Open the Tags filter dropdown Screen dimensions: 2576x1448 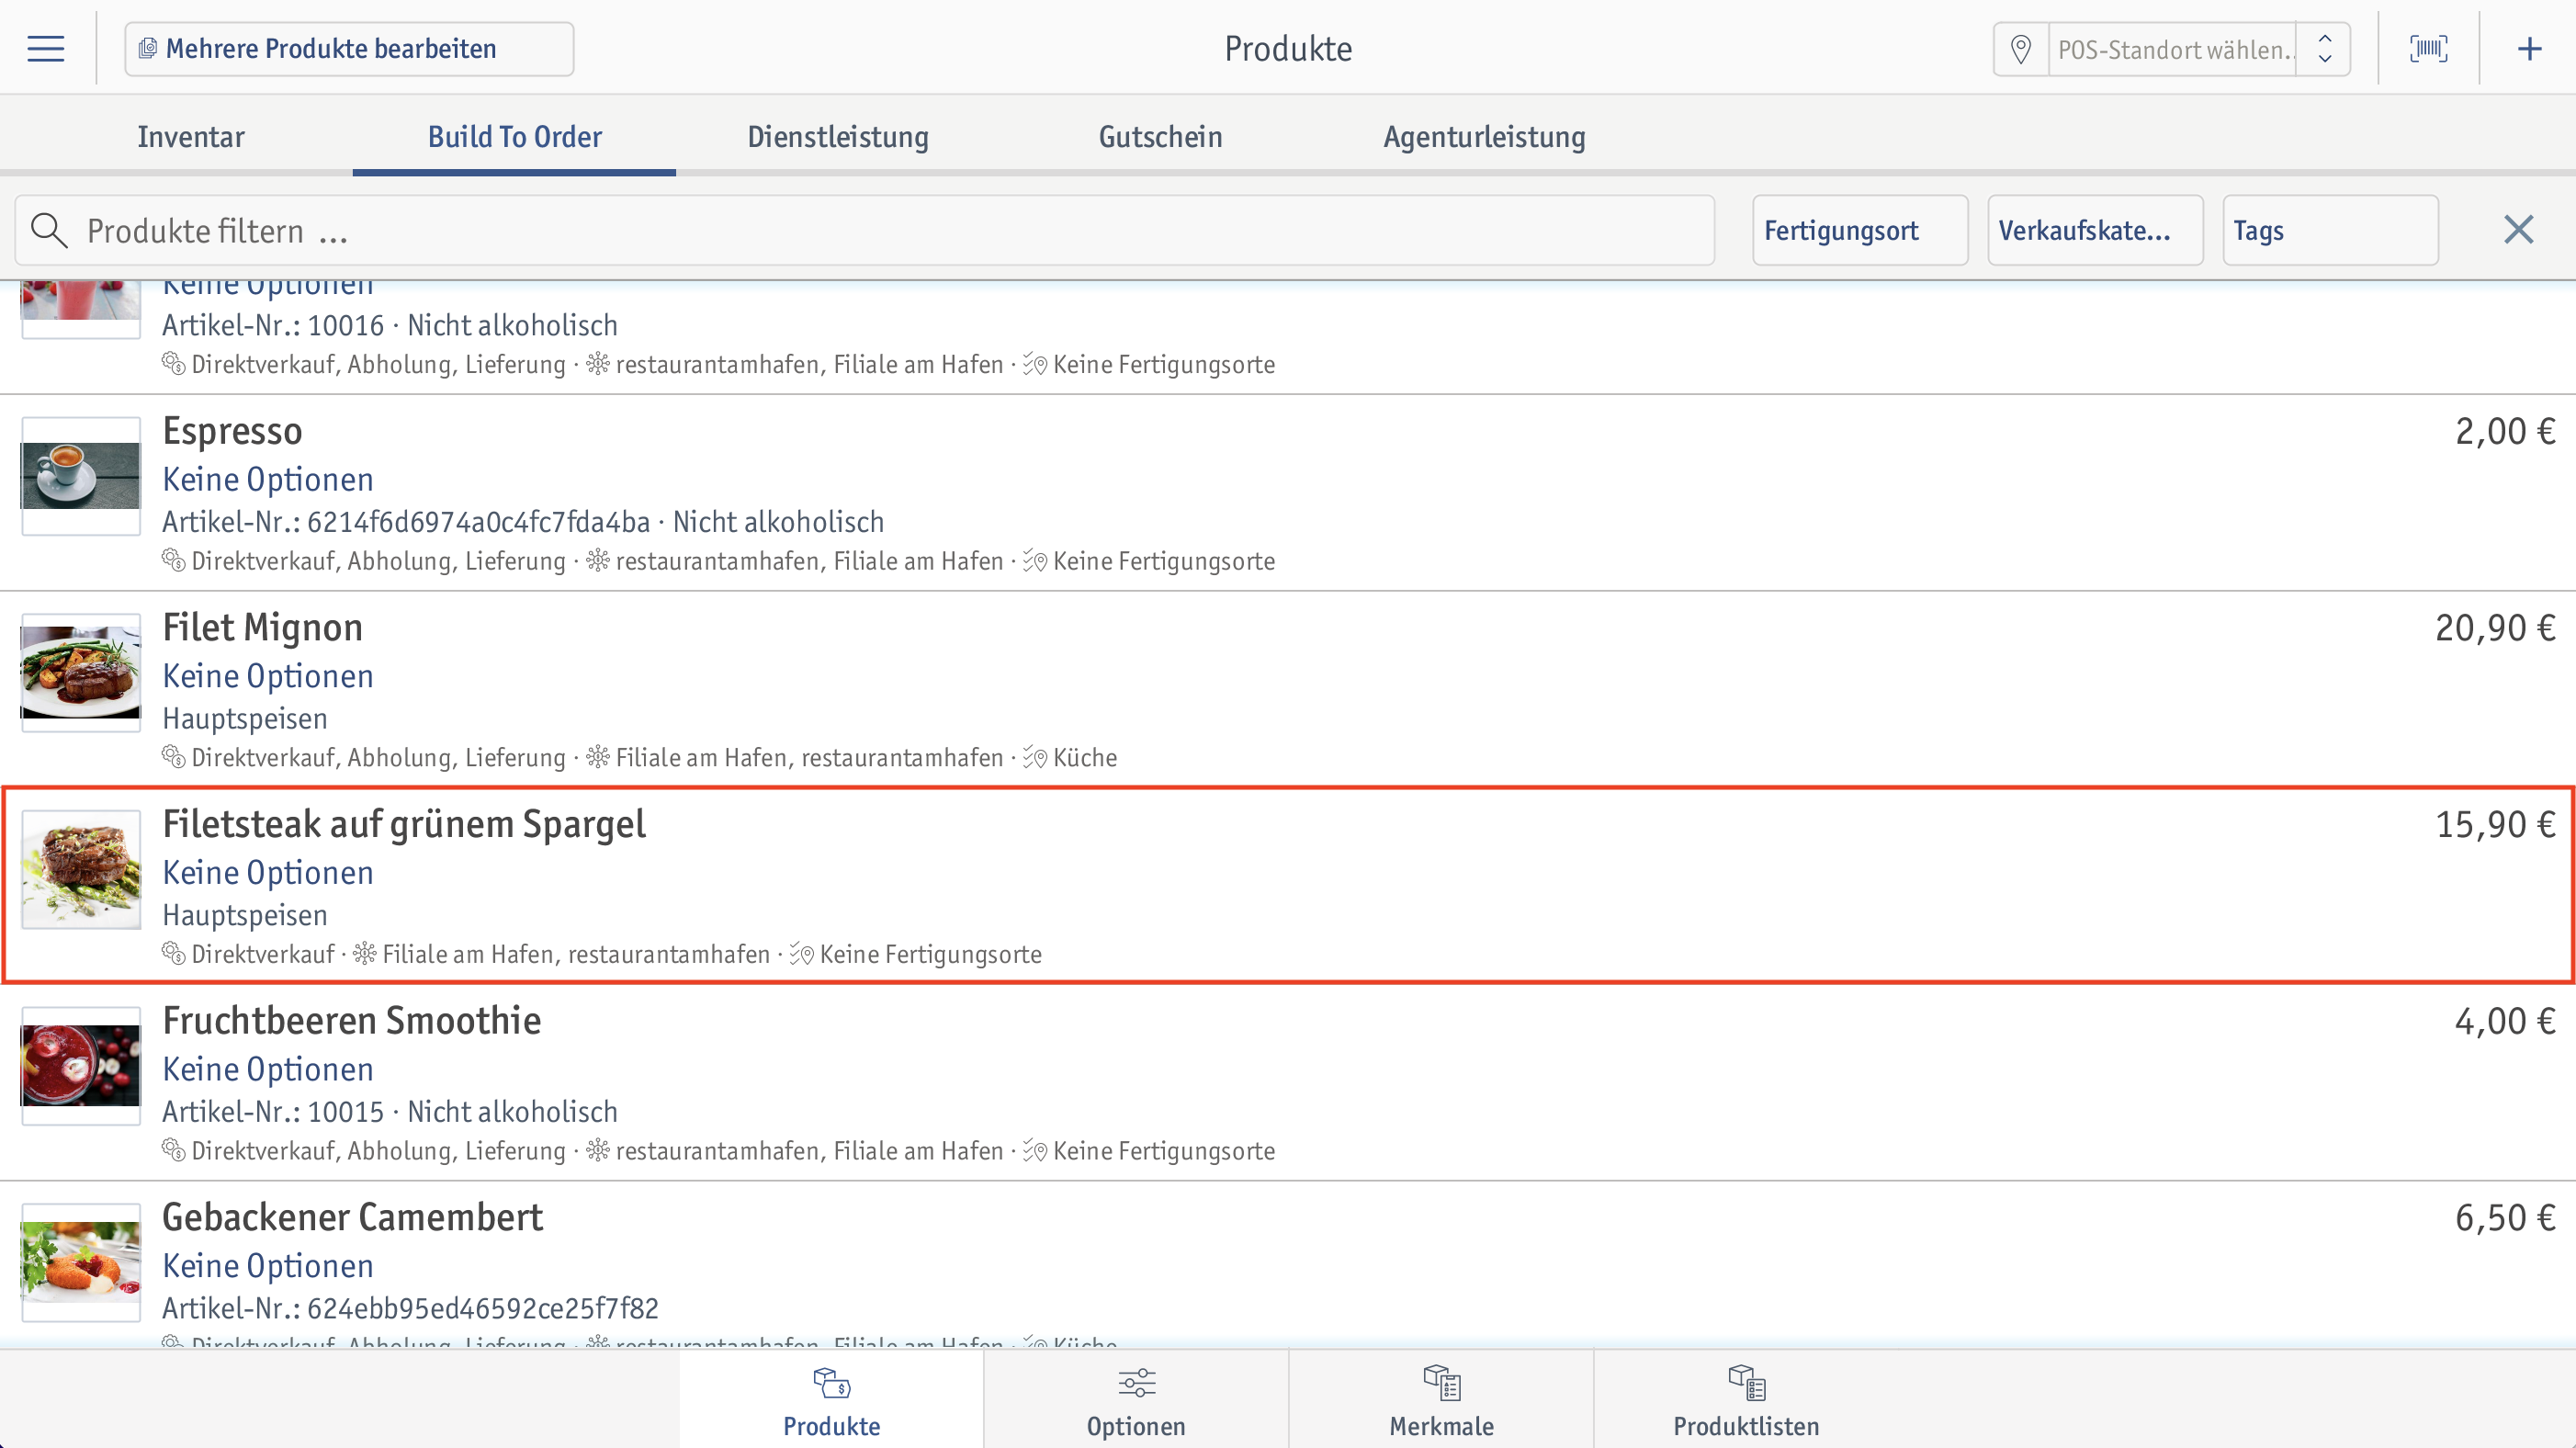pos(2330,230)
